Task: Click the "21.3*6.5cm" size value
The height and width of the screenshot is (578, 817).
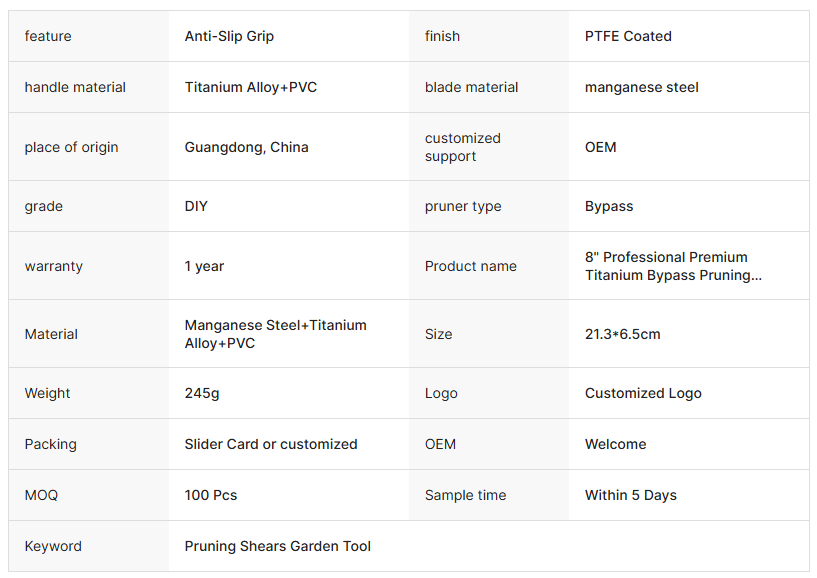Action: (x=622, y=334)
